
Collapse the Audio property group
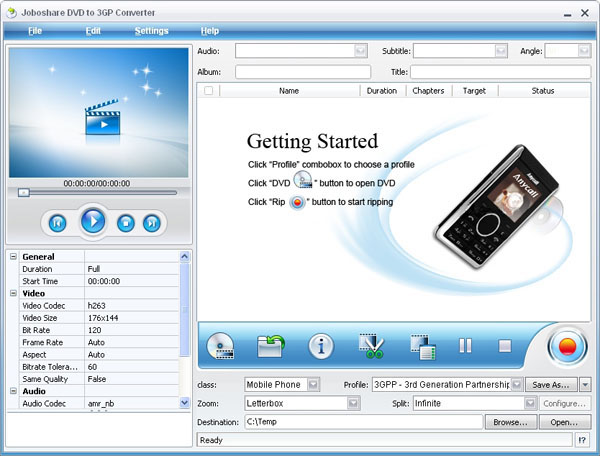(13, 391)
